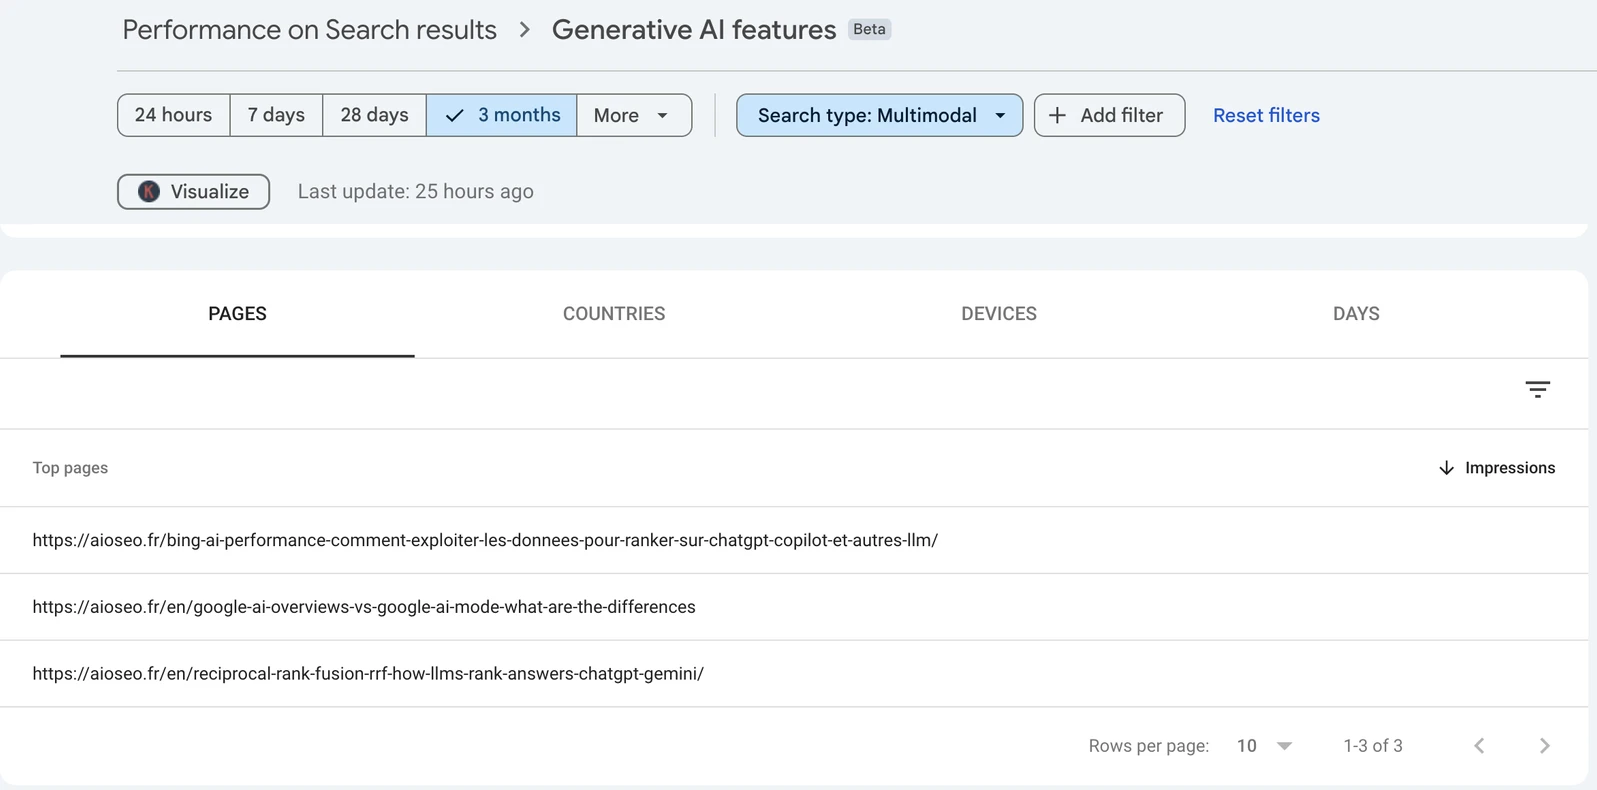Switch to the COUNTRIES tab

point(614,314)
